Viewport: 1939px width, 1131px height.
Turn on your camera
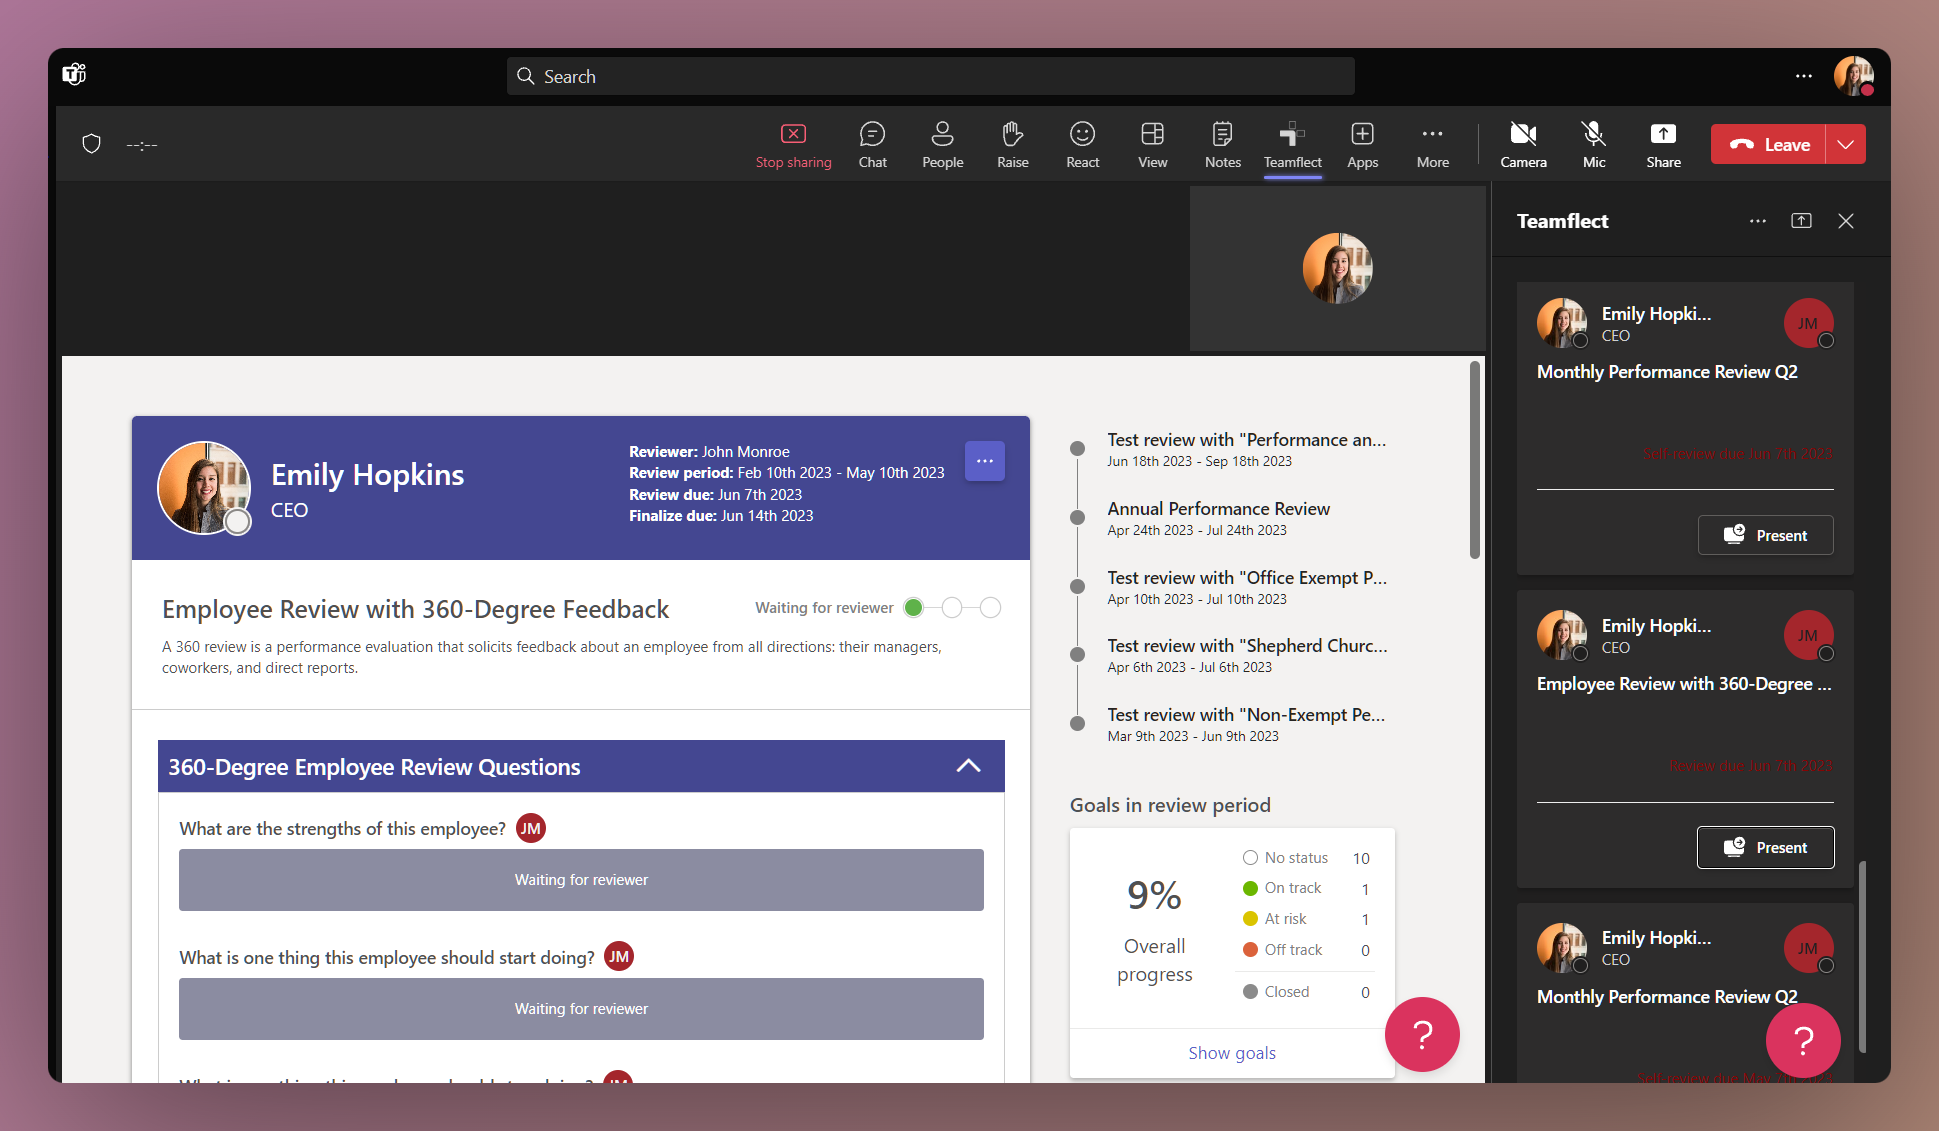pyautogui.click(x=1523, y=143)
